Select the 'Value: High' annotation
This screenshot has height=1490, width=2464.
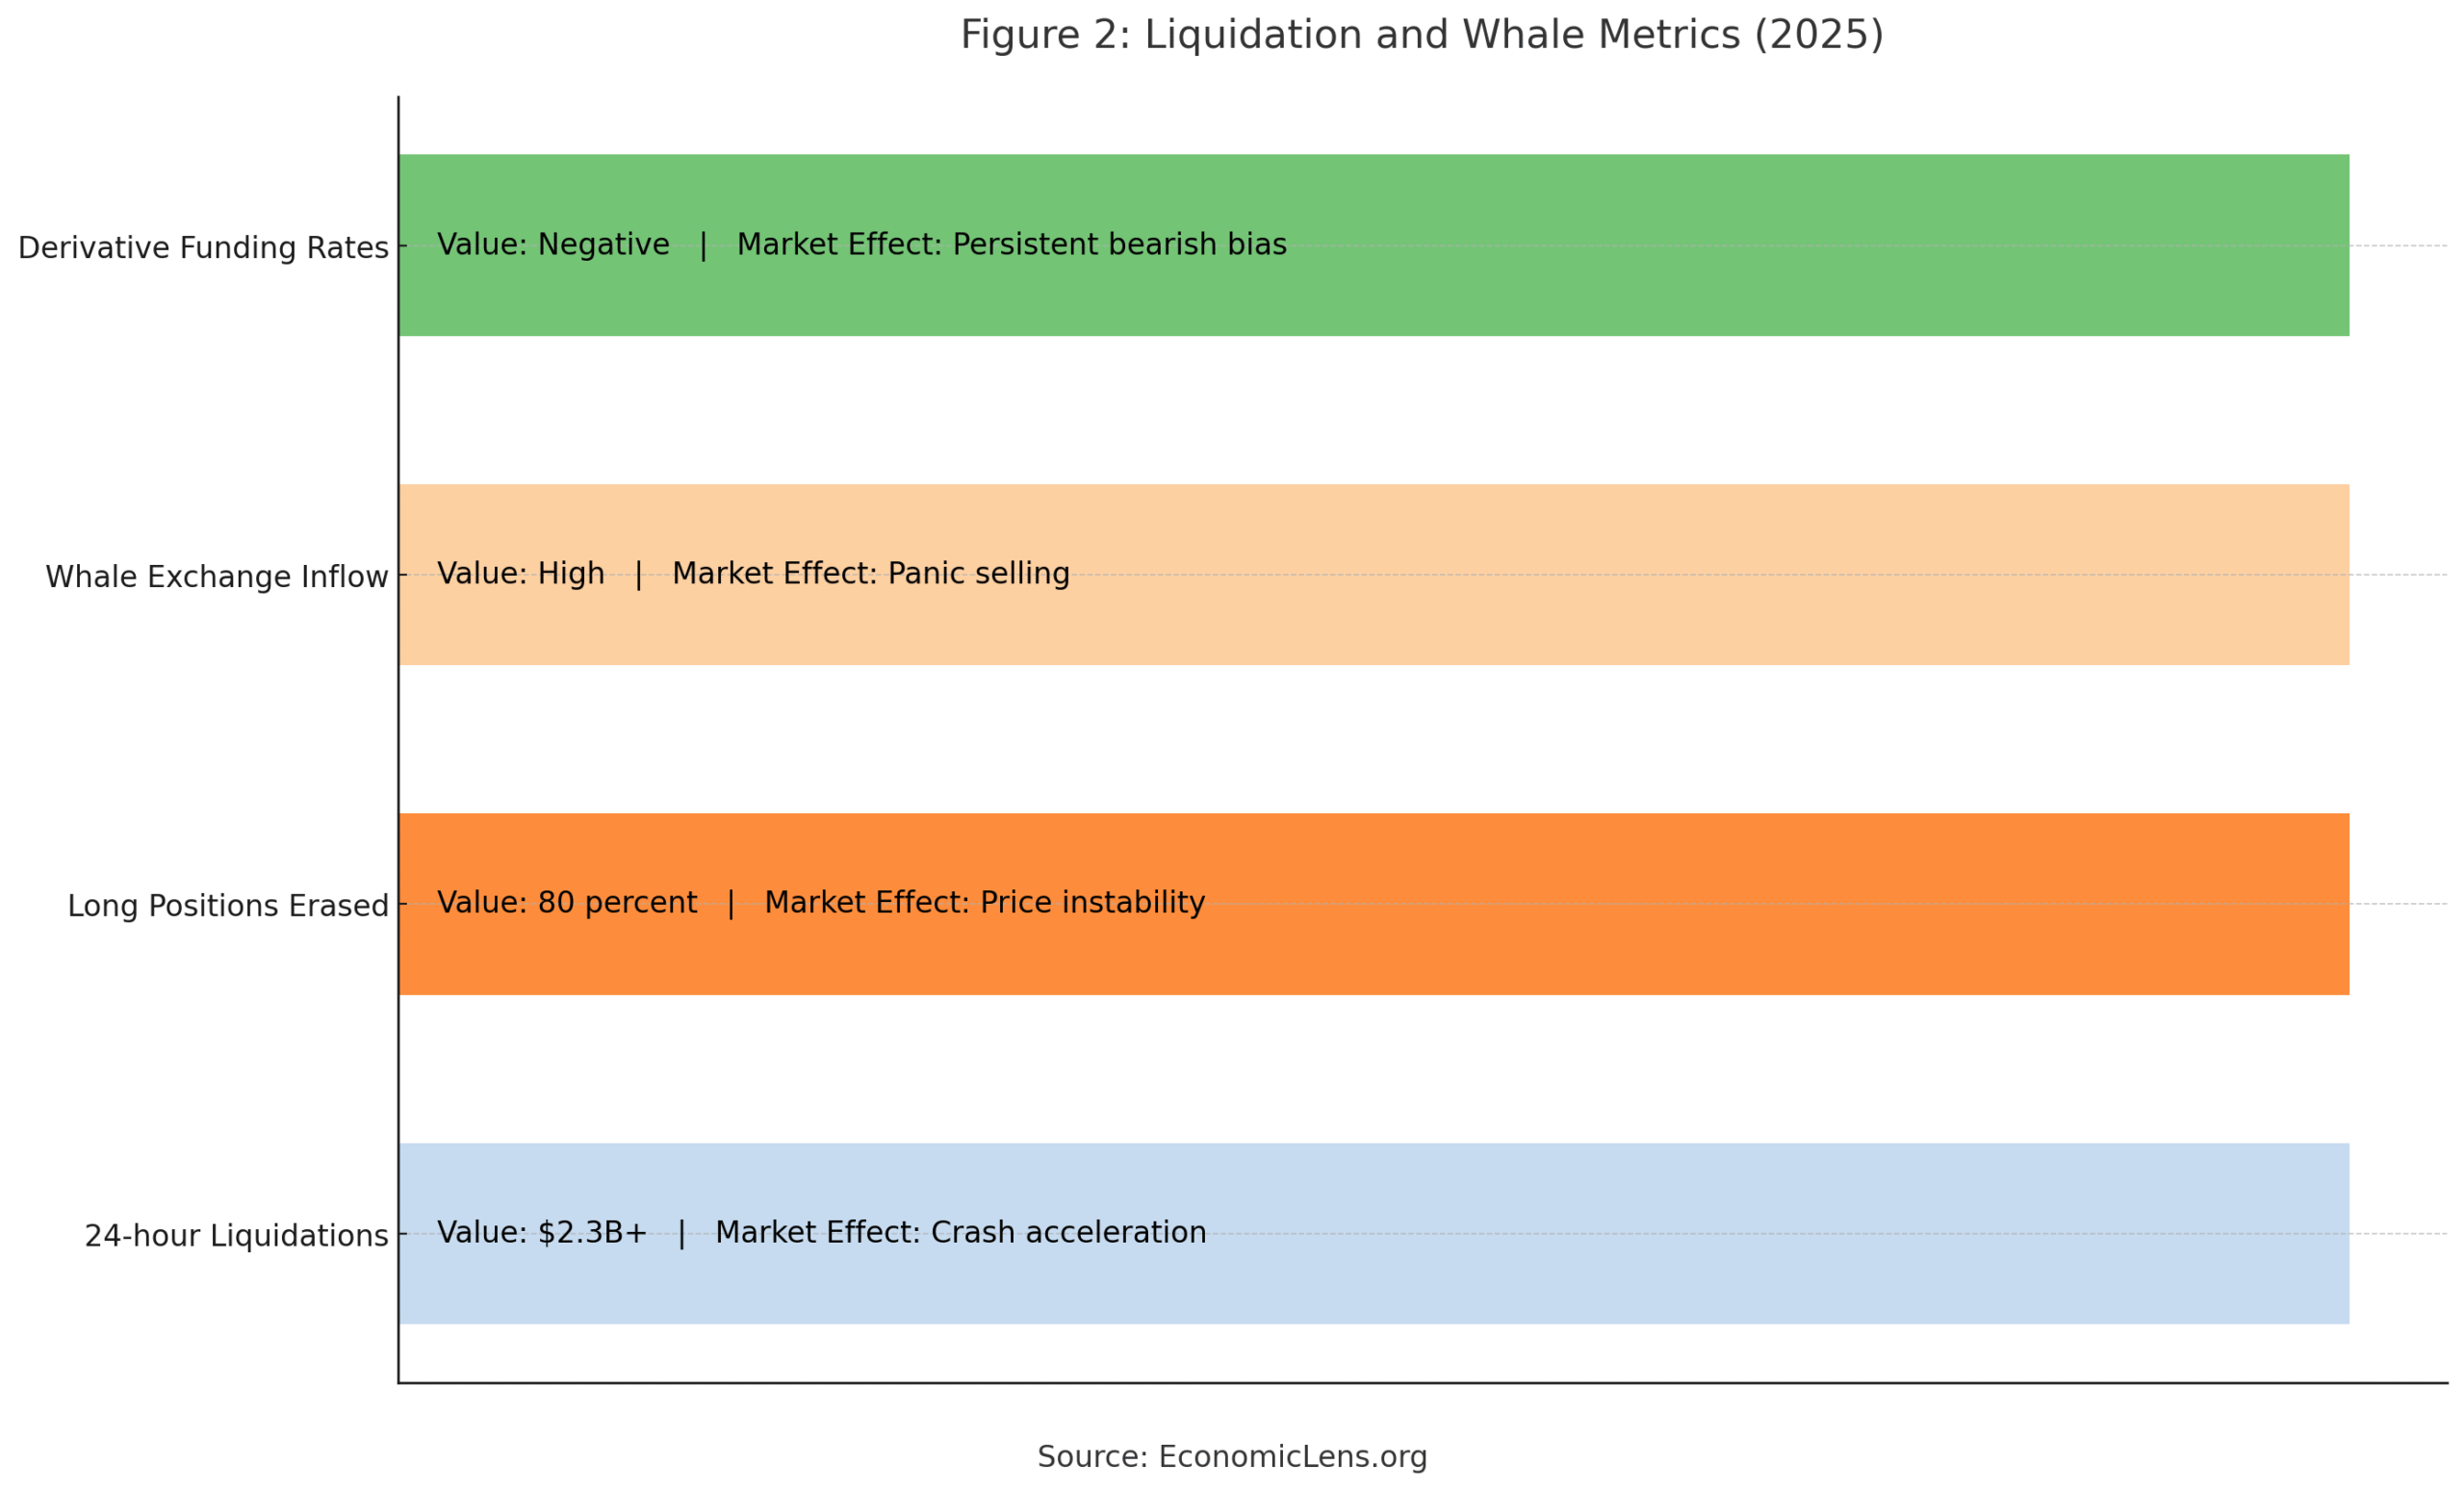pyautogui.click(x=521, y=574)
